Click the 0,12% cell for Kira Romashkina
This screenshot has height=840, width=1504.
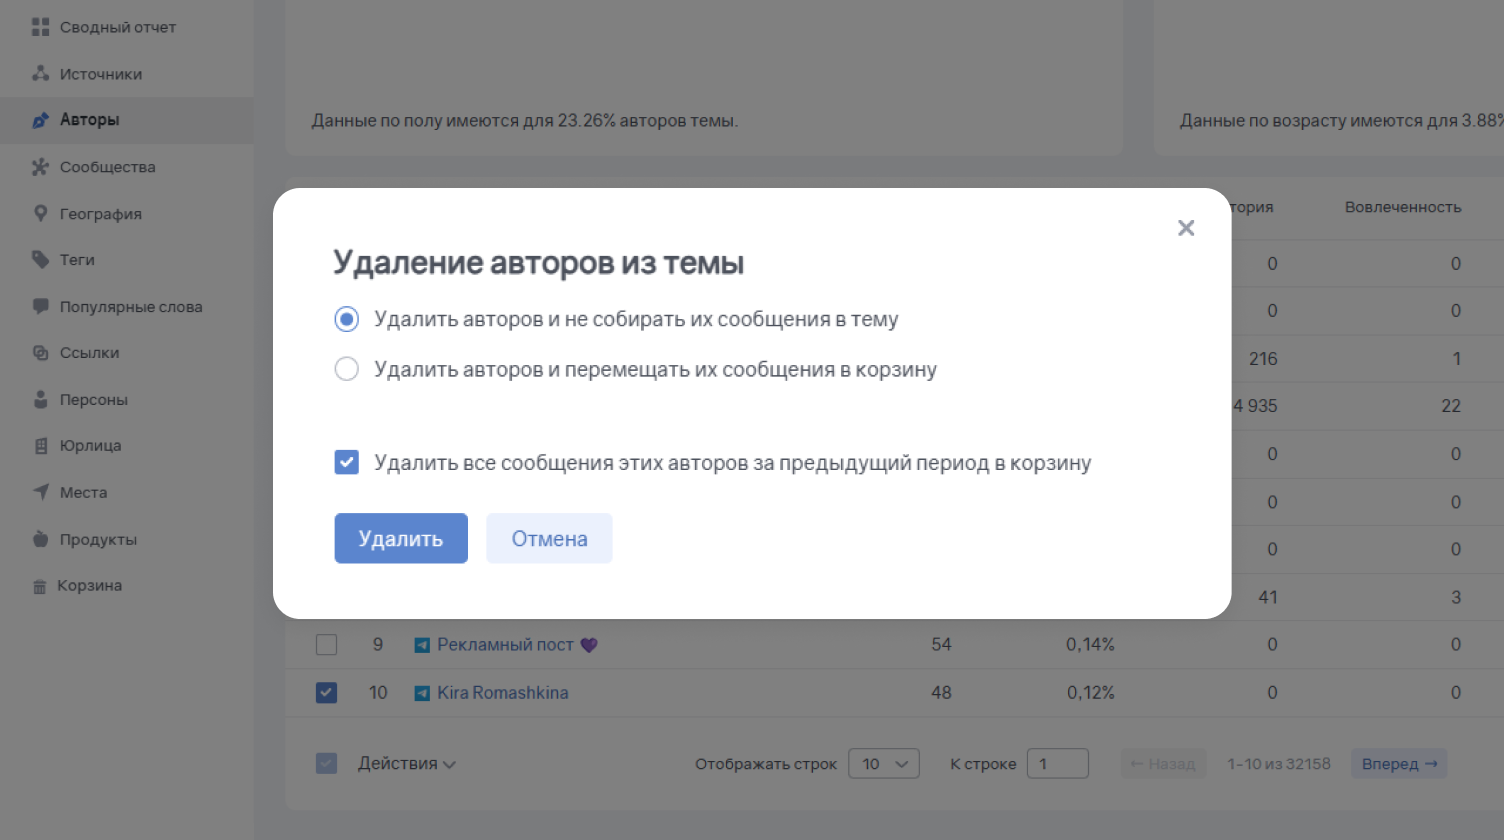click(1090, 693)
